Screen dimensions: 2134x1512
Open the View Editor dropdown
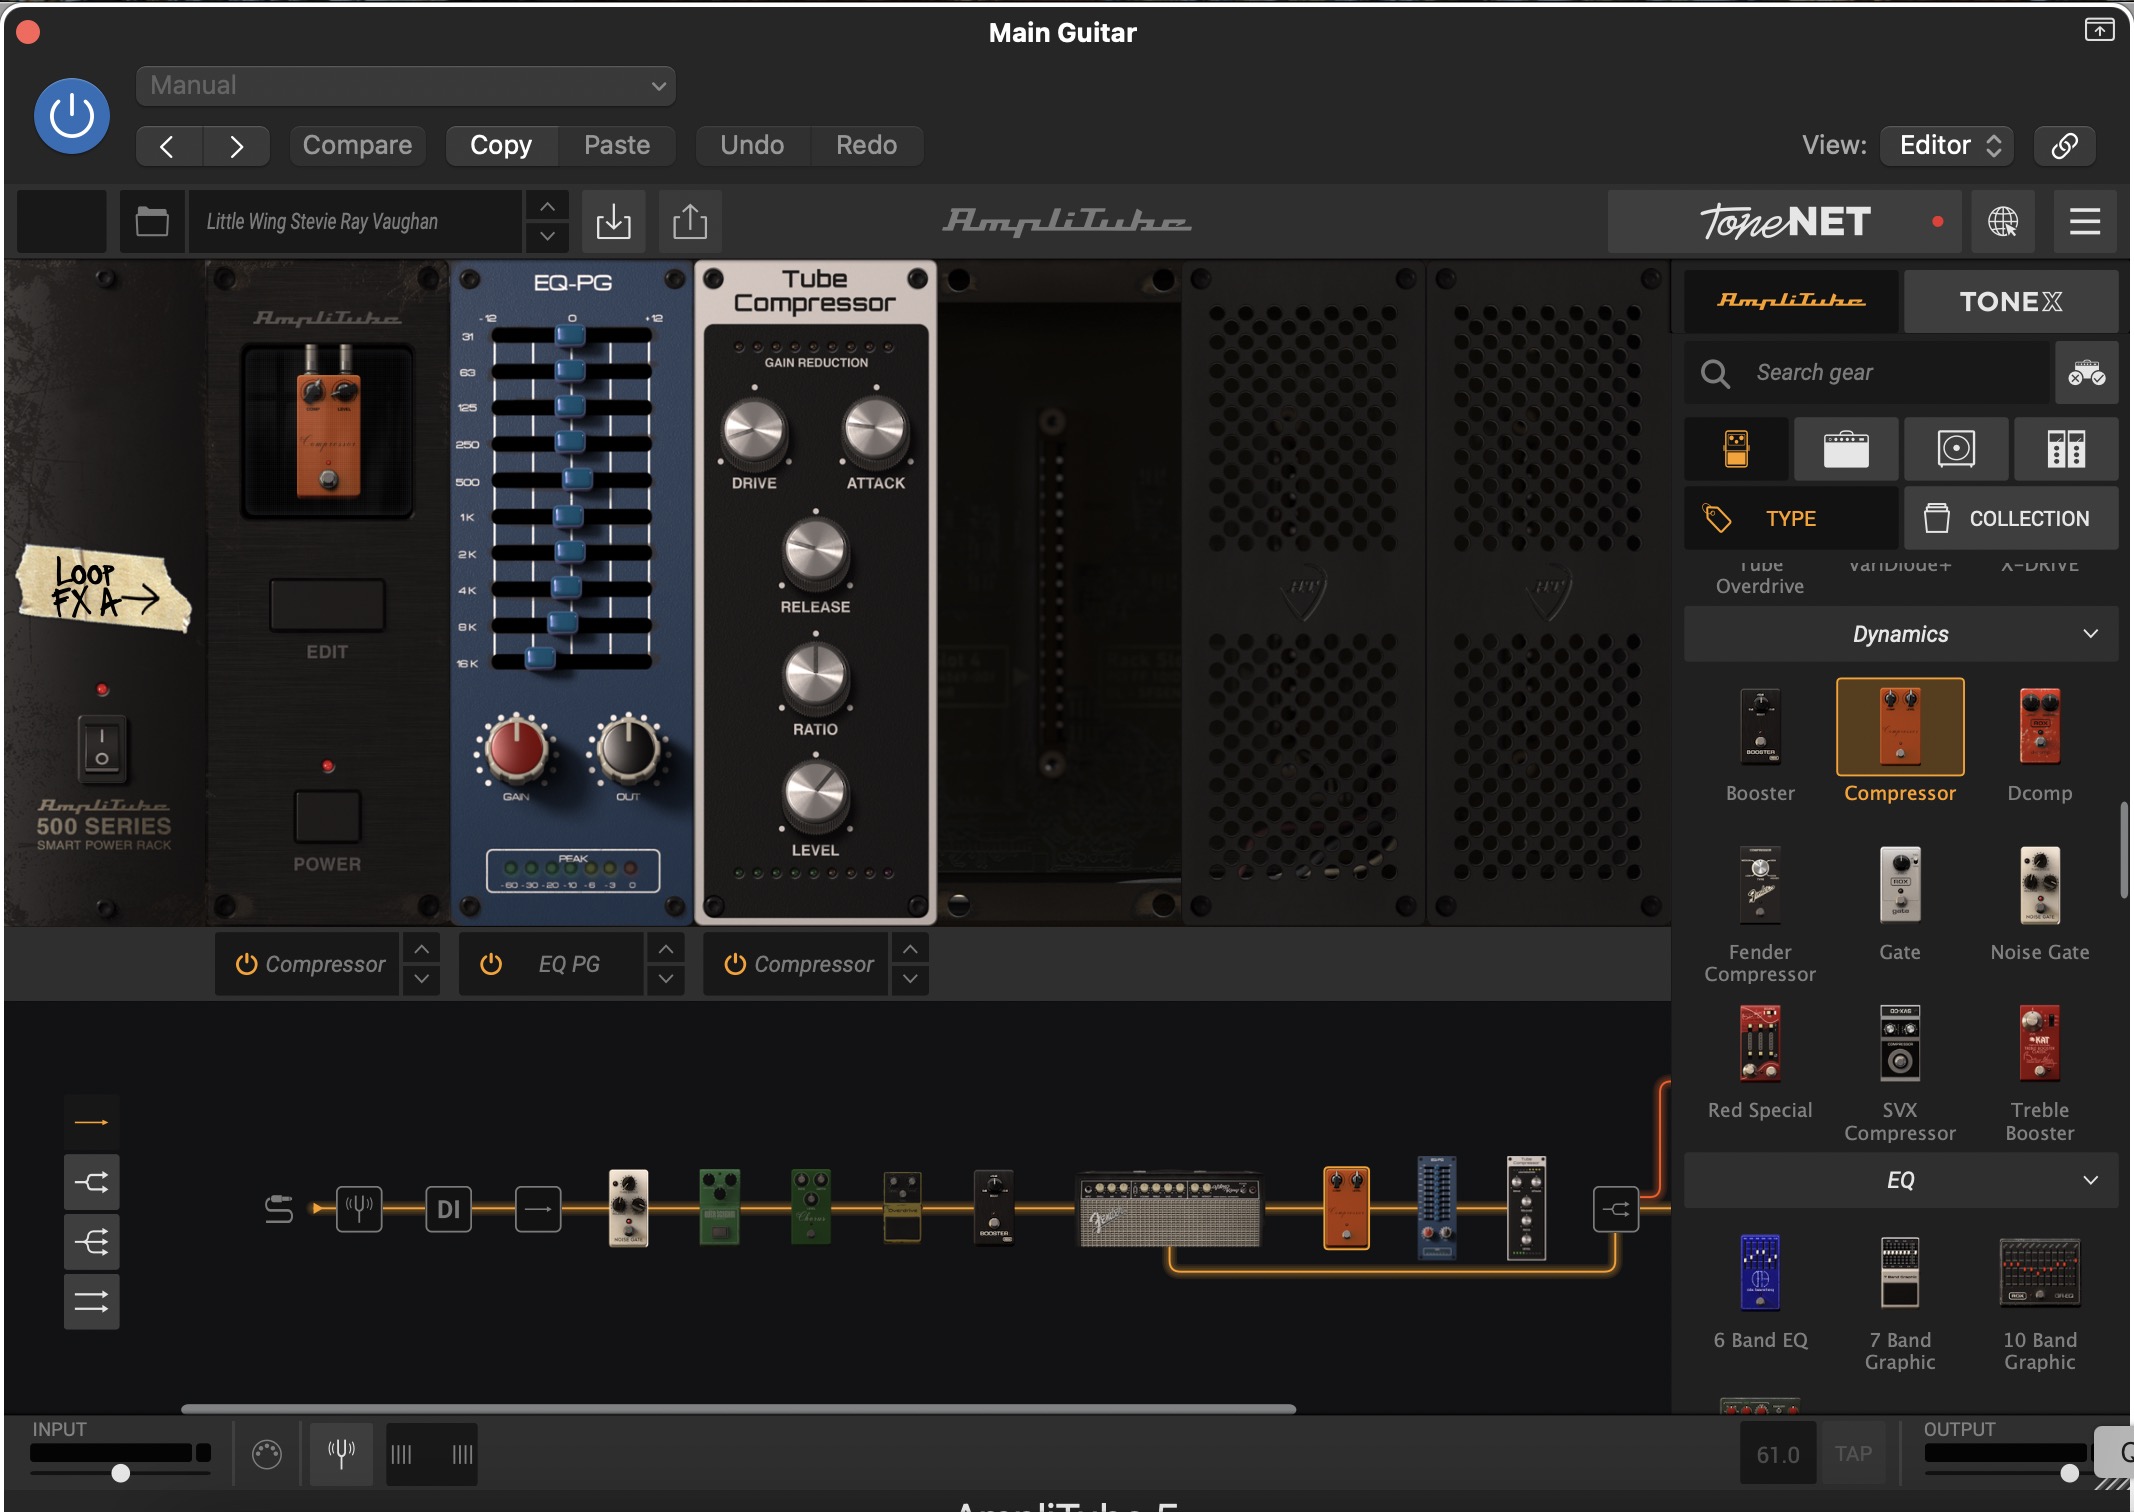[1947, 146]
